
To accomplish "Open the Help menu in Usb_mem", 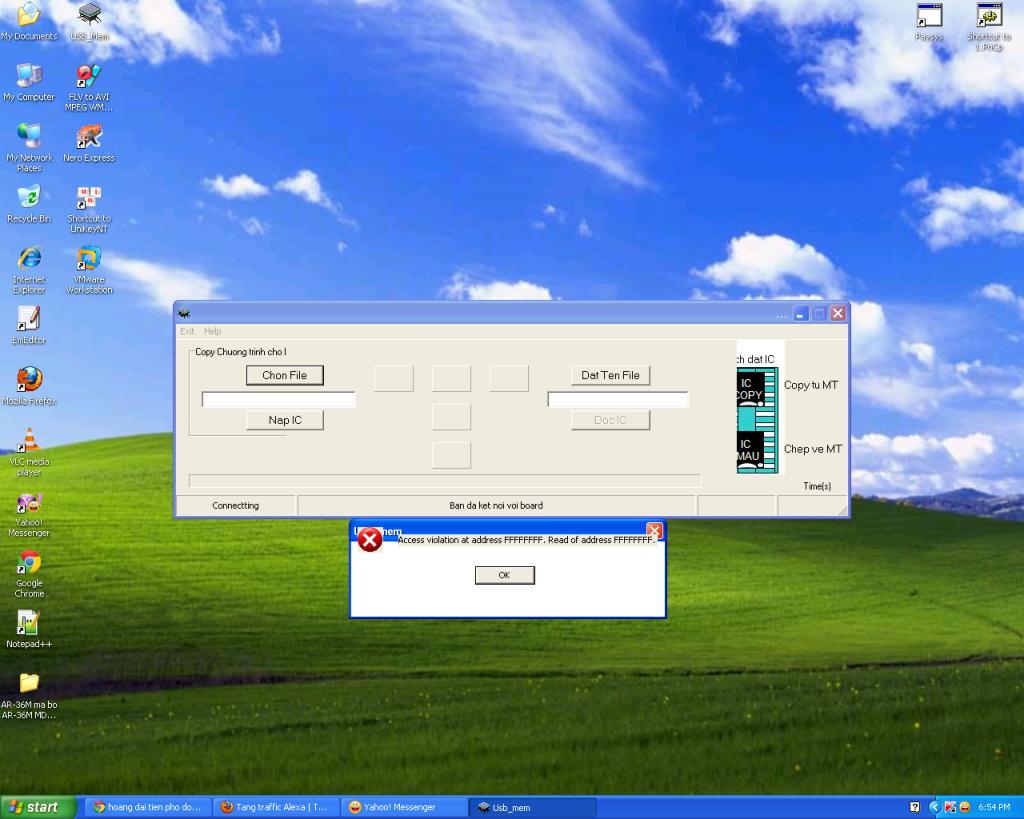I will 212,331.
